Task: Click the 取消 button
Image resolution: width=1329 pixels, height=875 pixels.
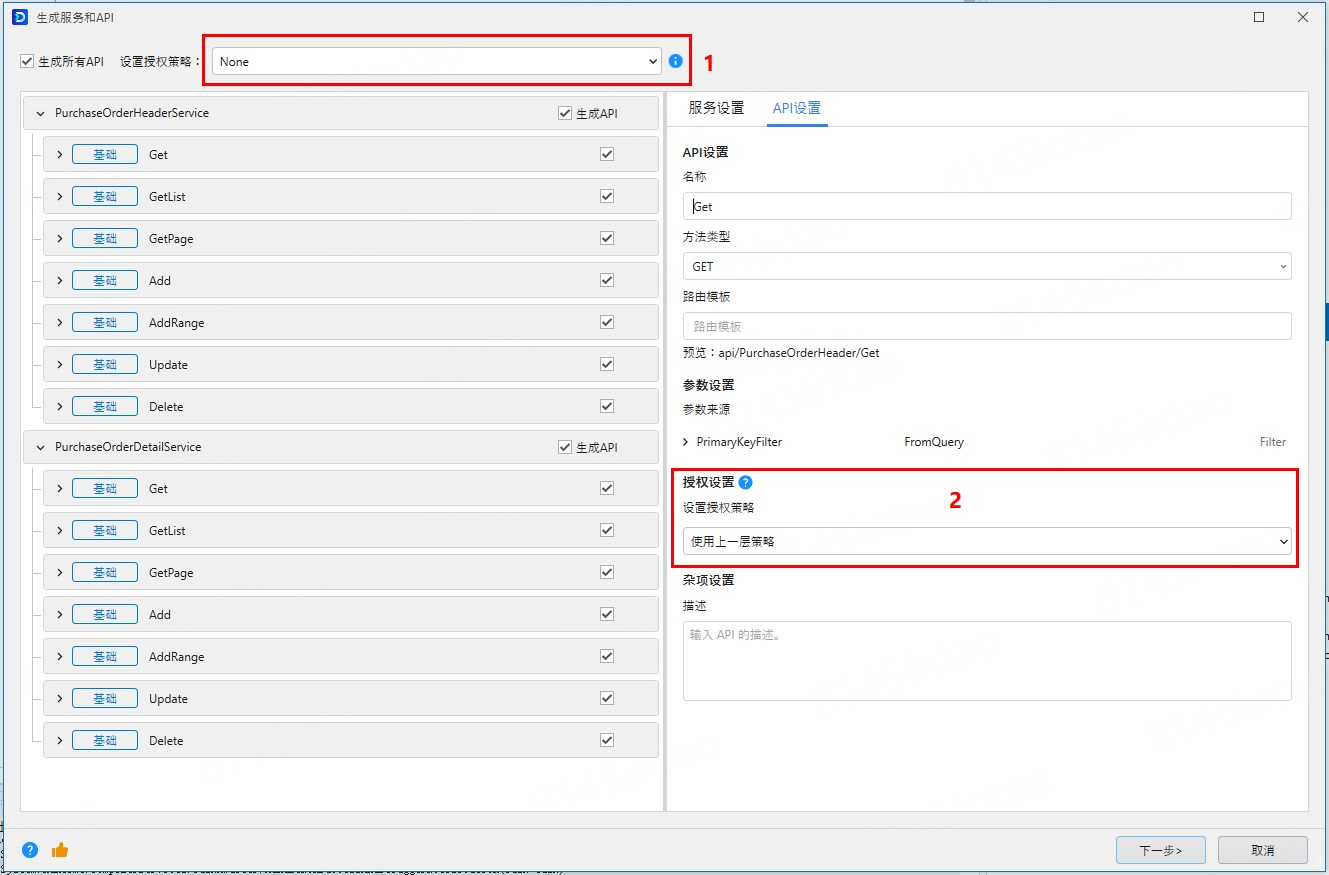Action: [1262, 850]
